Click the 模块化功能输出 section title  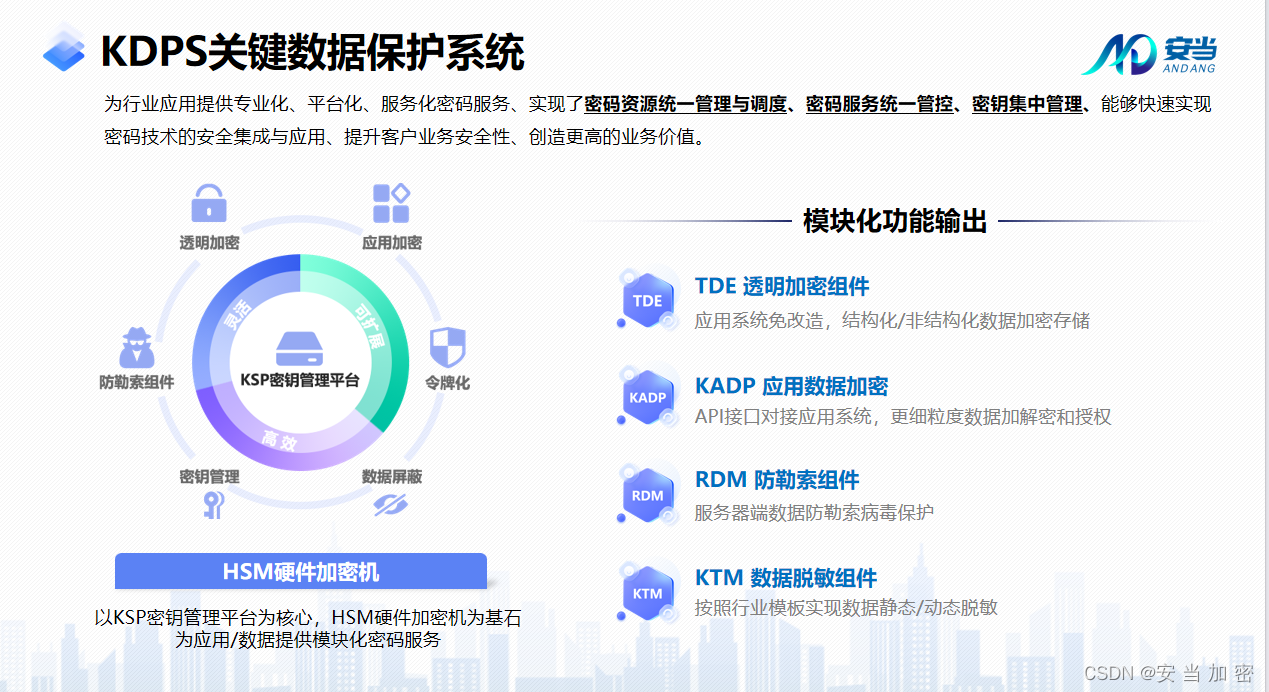click(895, 221)
